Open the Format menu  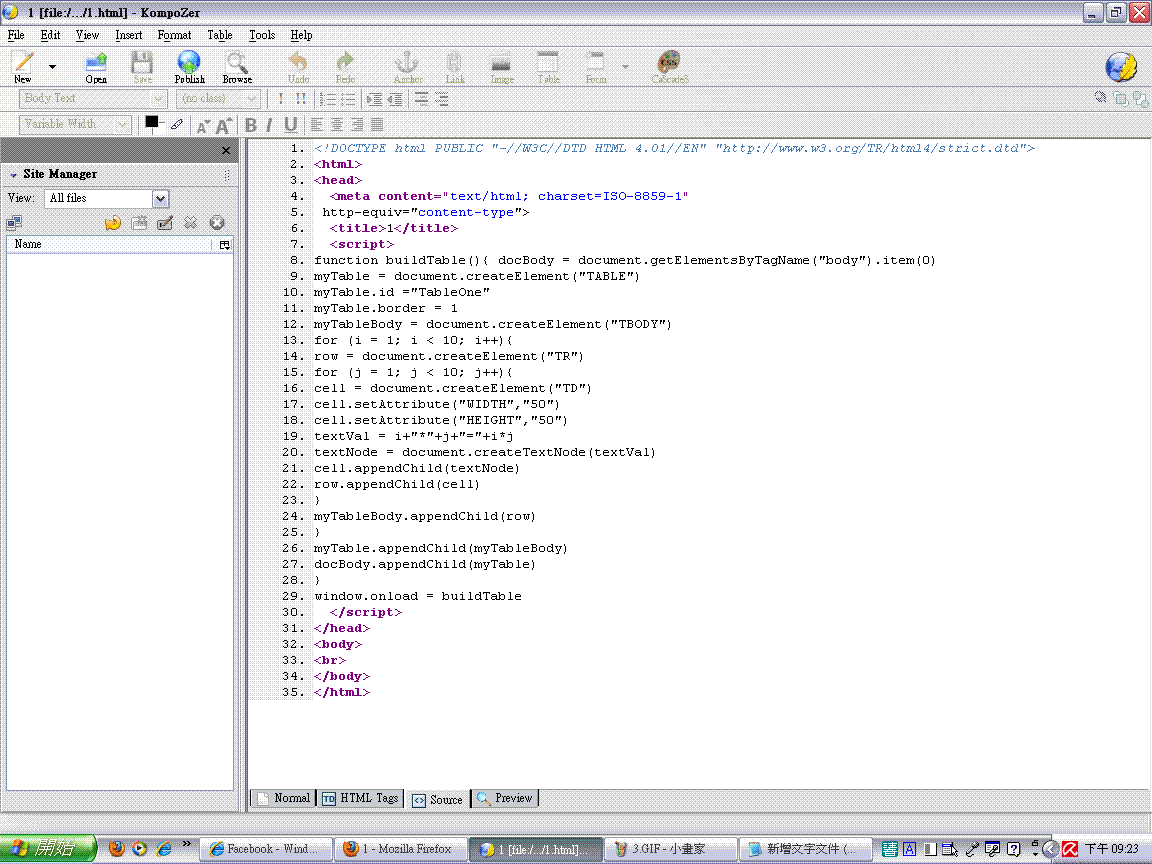click(x=174, y=35)
